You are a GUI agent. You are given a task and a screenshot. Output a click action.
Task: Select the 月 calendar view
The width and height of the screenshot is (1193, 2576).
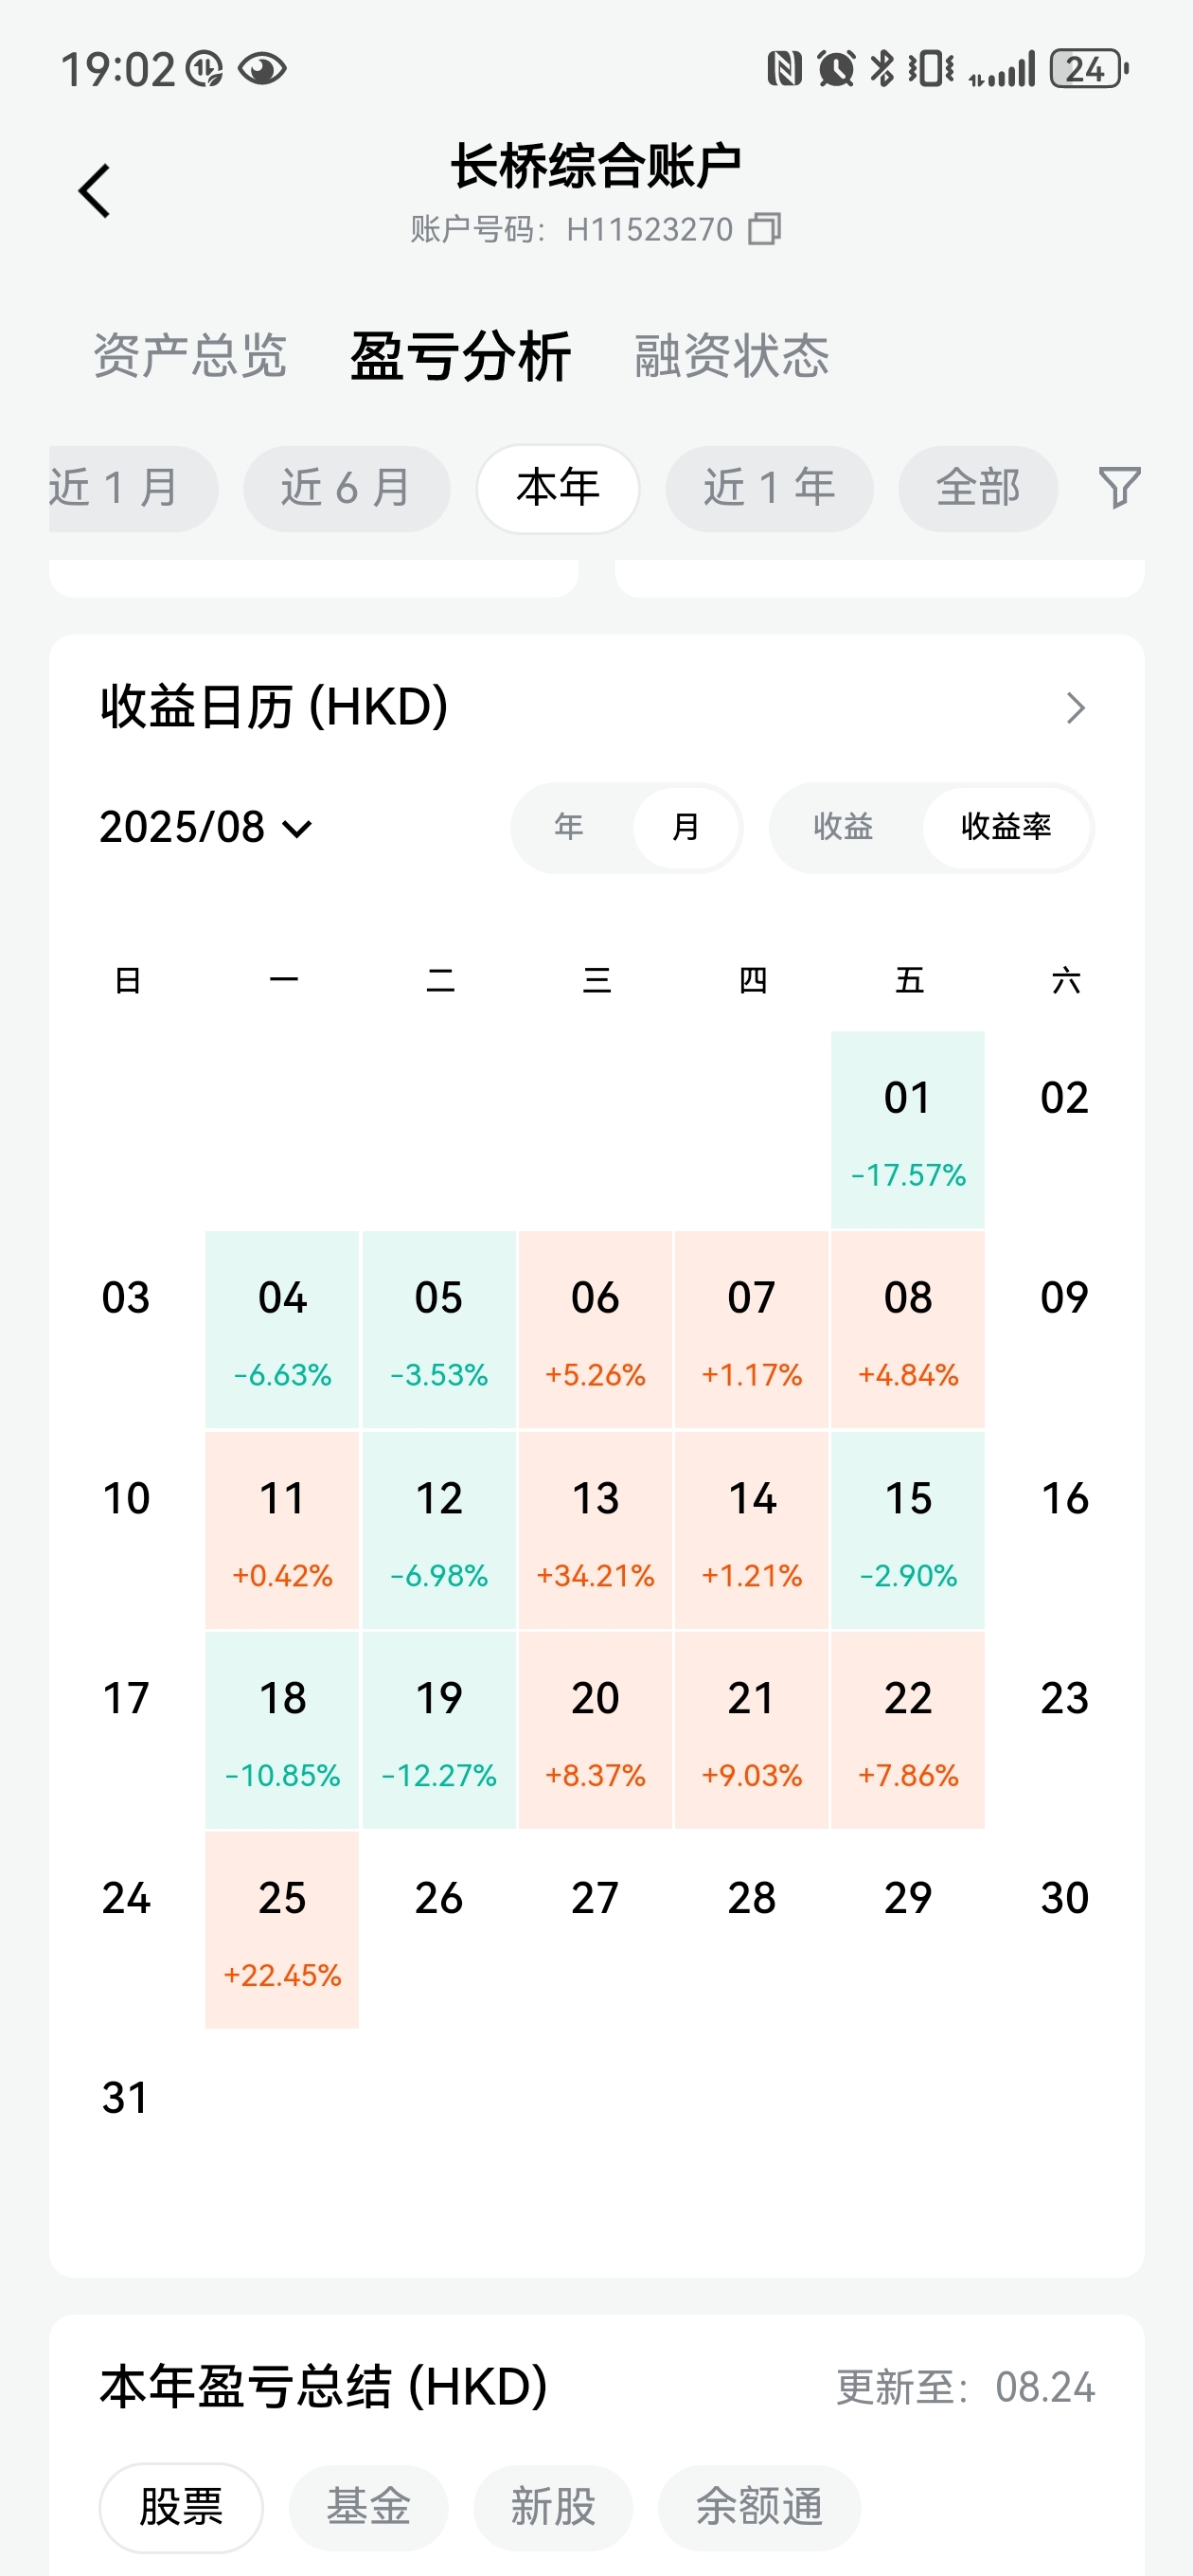(686, 827)
